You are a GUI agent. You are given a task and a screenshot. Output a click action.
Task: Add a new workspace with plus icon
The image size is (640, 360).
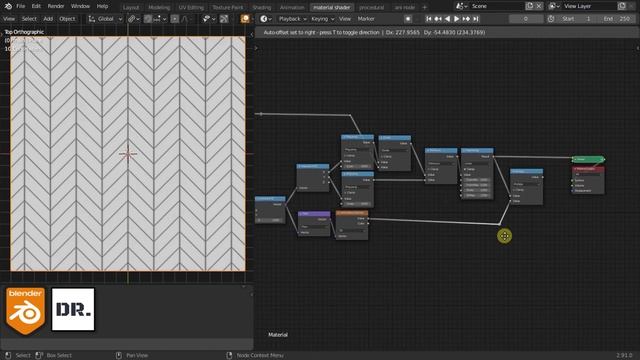coord(424,7)
